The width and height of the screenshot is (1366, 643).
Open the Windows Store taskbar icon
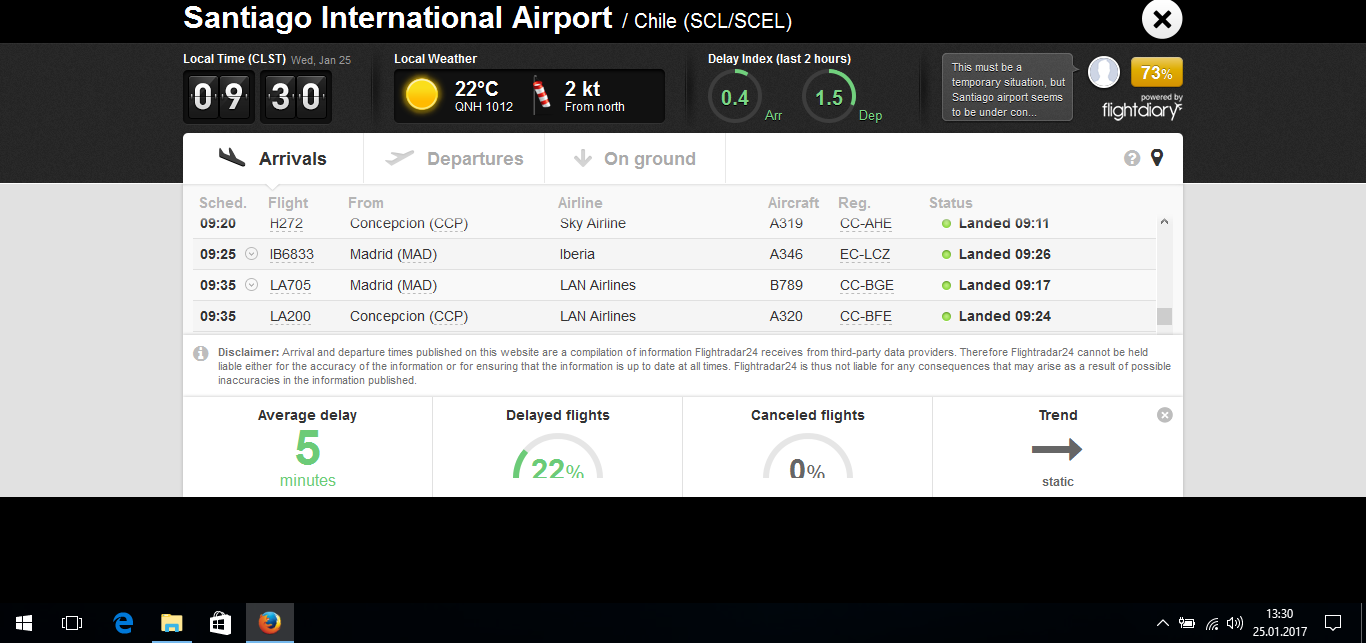(221, 622)
